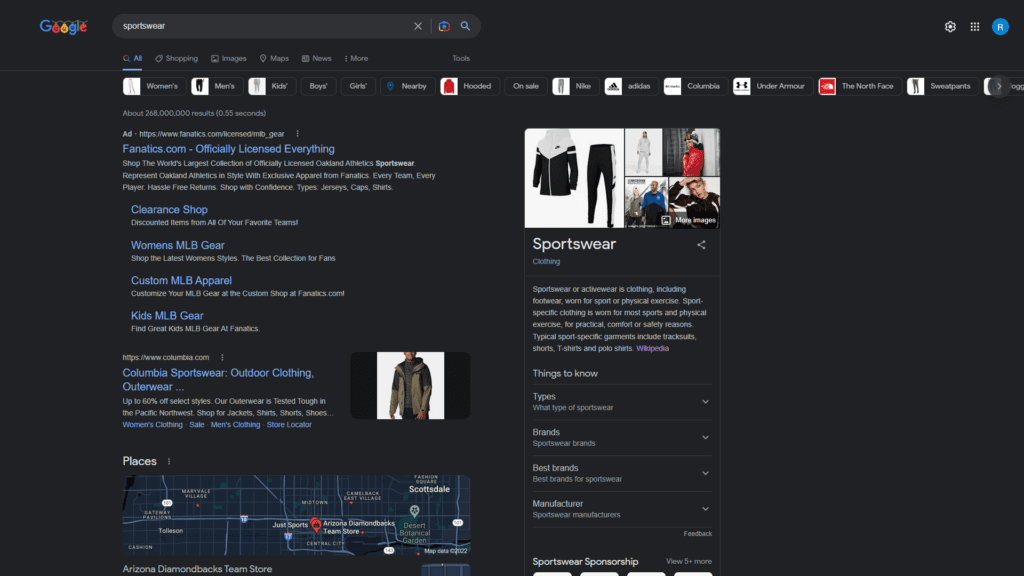Screen dimensions: 1024x576
Task: Click the Google logo
Action: point(63,27)
